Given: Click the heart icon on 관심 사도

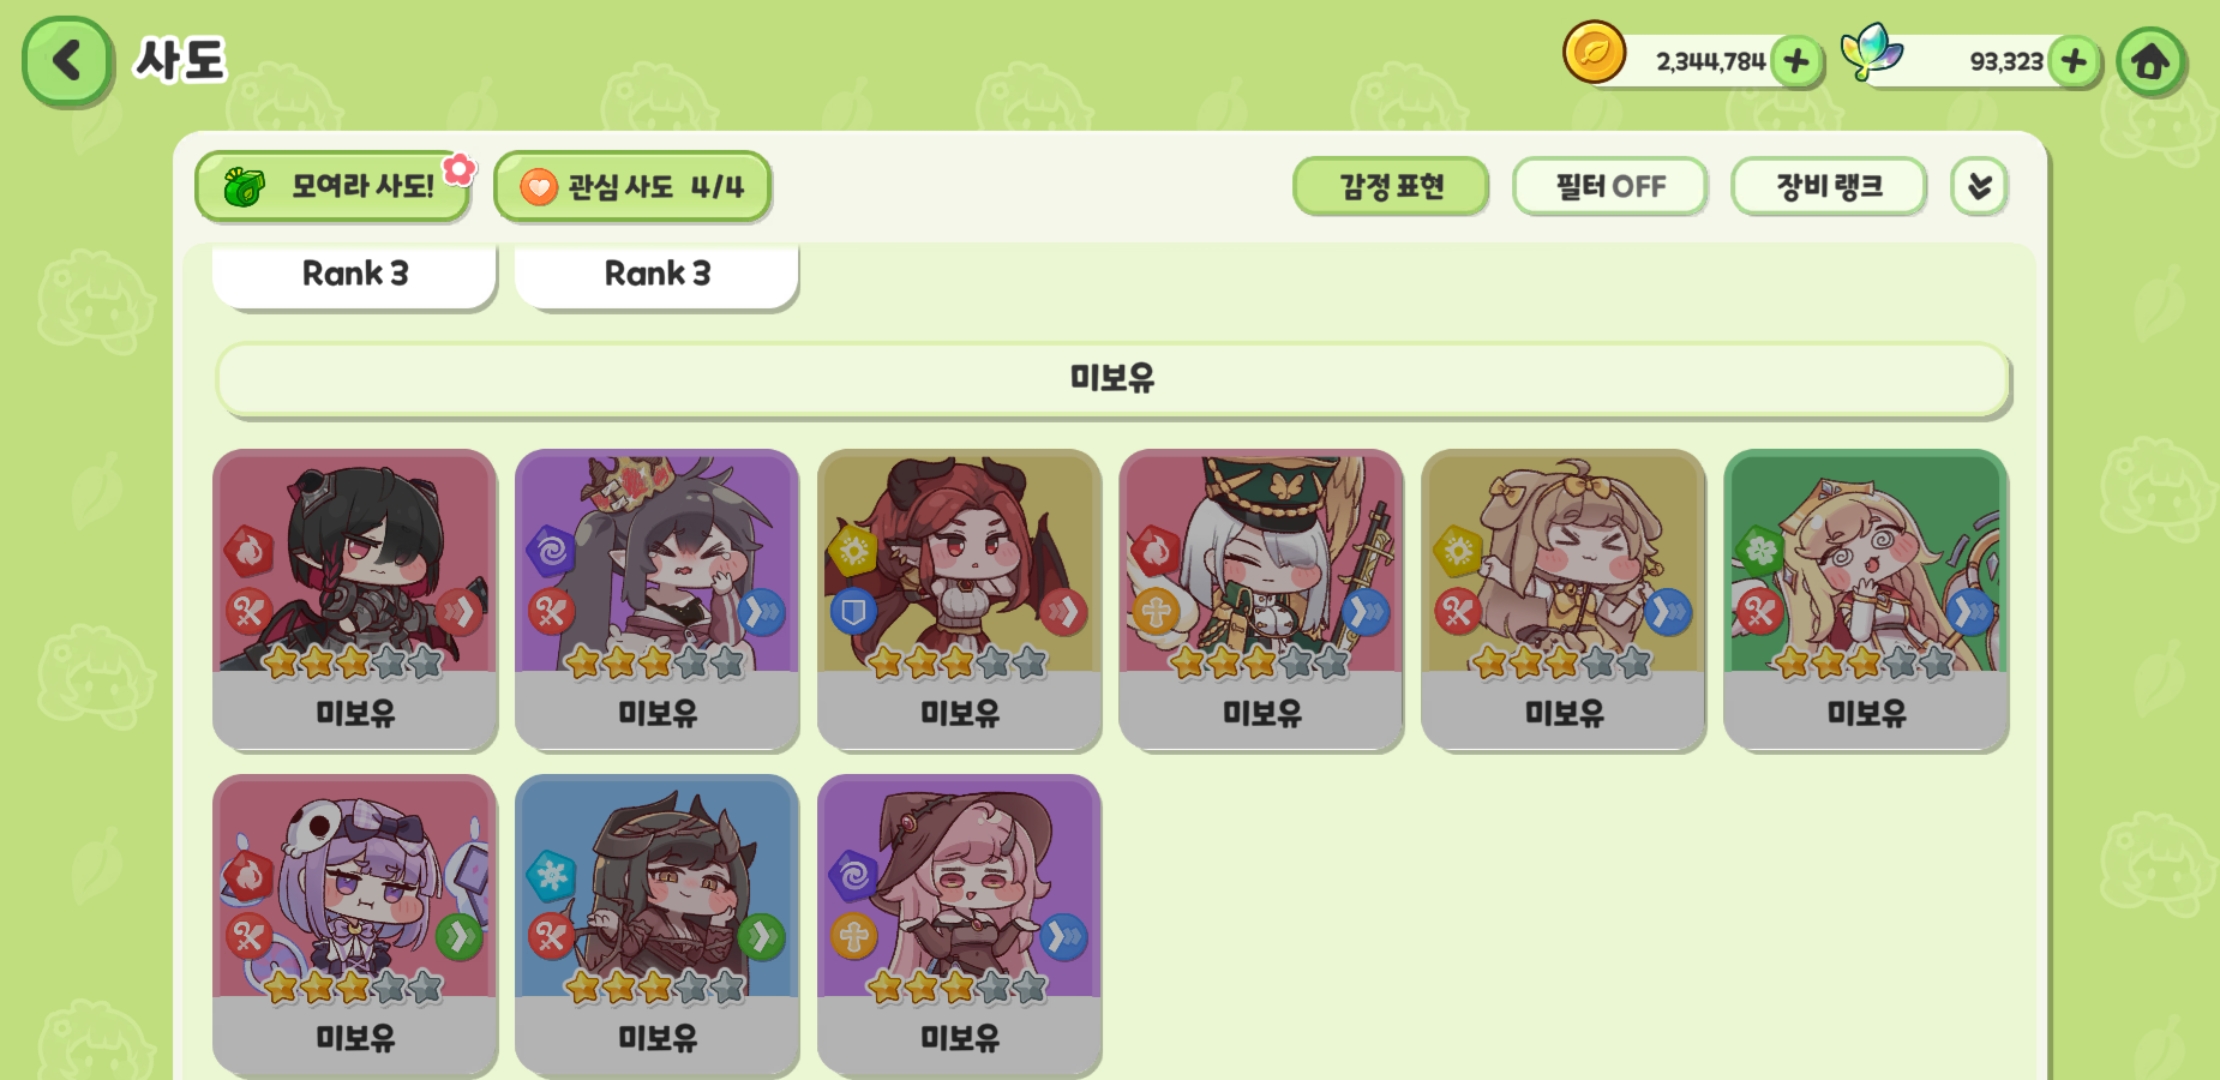Looking at the screenshot, I should (538, 186).
